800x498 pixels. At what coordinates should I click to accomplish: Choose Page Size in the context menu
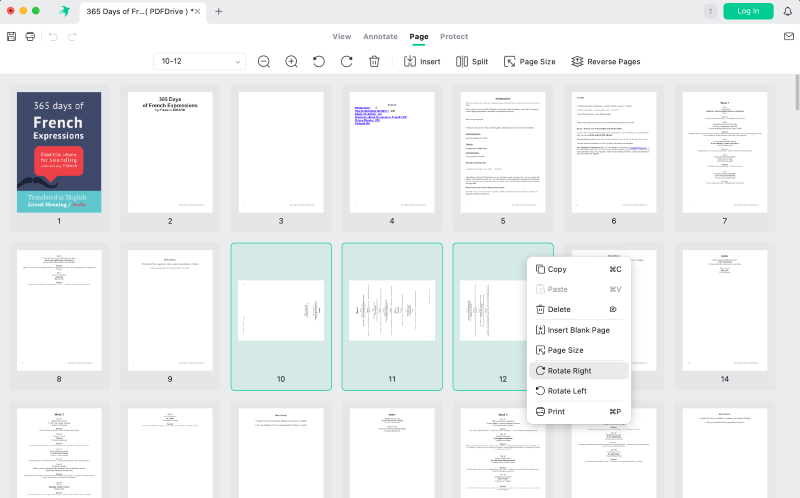coord(579,350)
